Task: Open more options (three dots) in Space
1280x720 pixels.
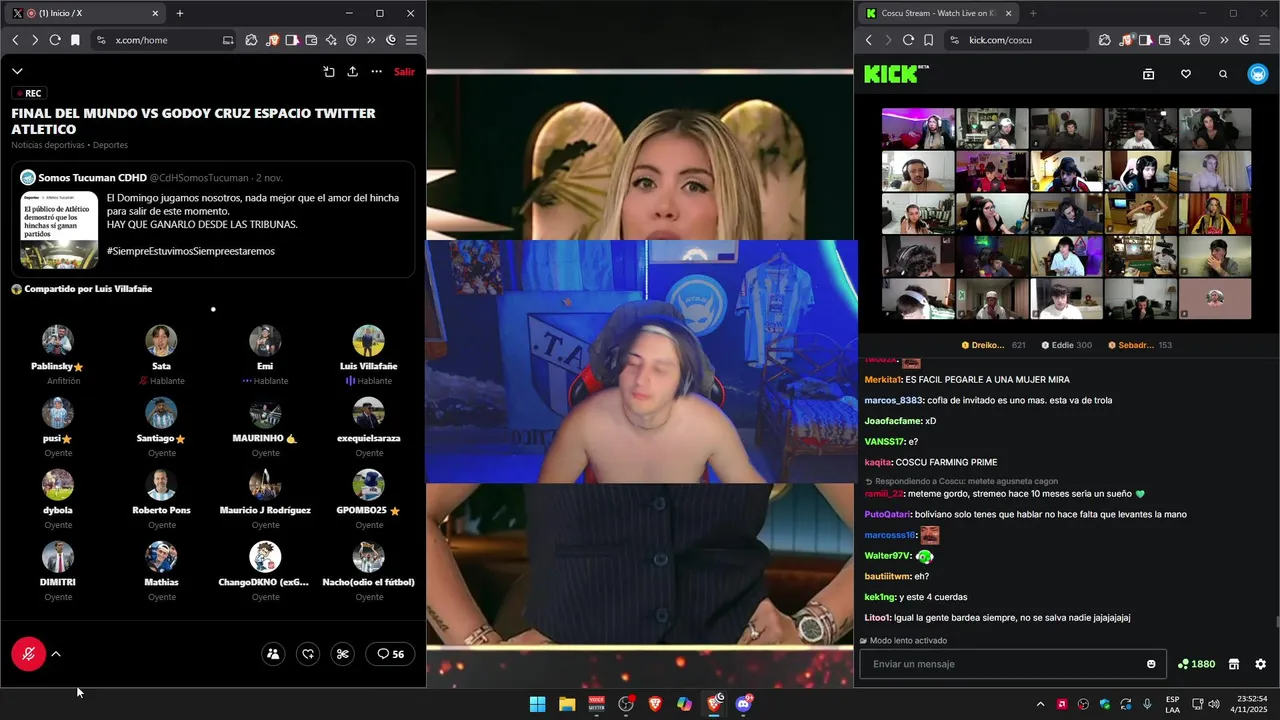Action: point(376,72)
